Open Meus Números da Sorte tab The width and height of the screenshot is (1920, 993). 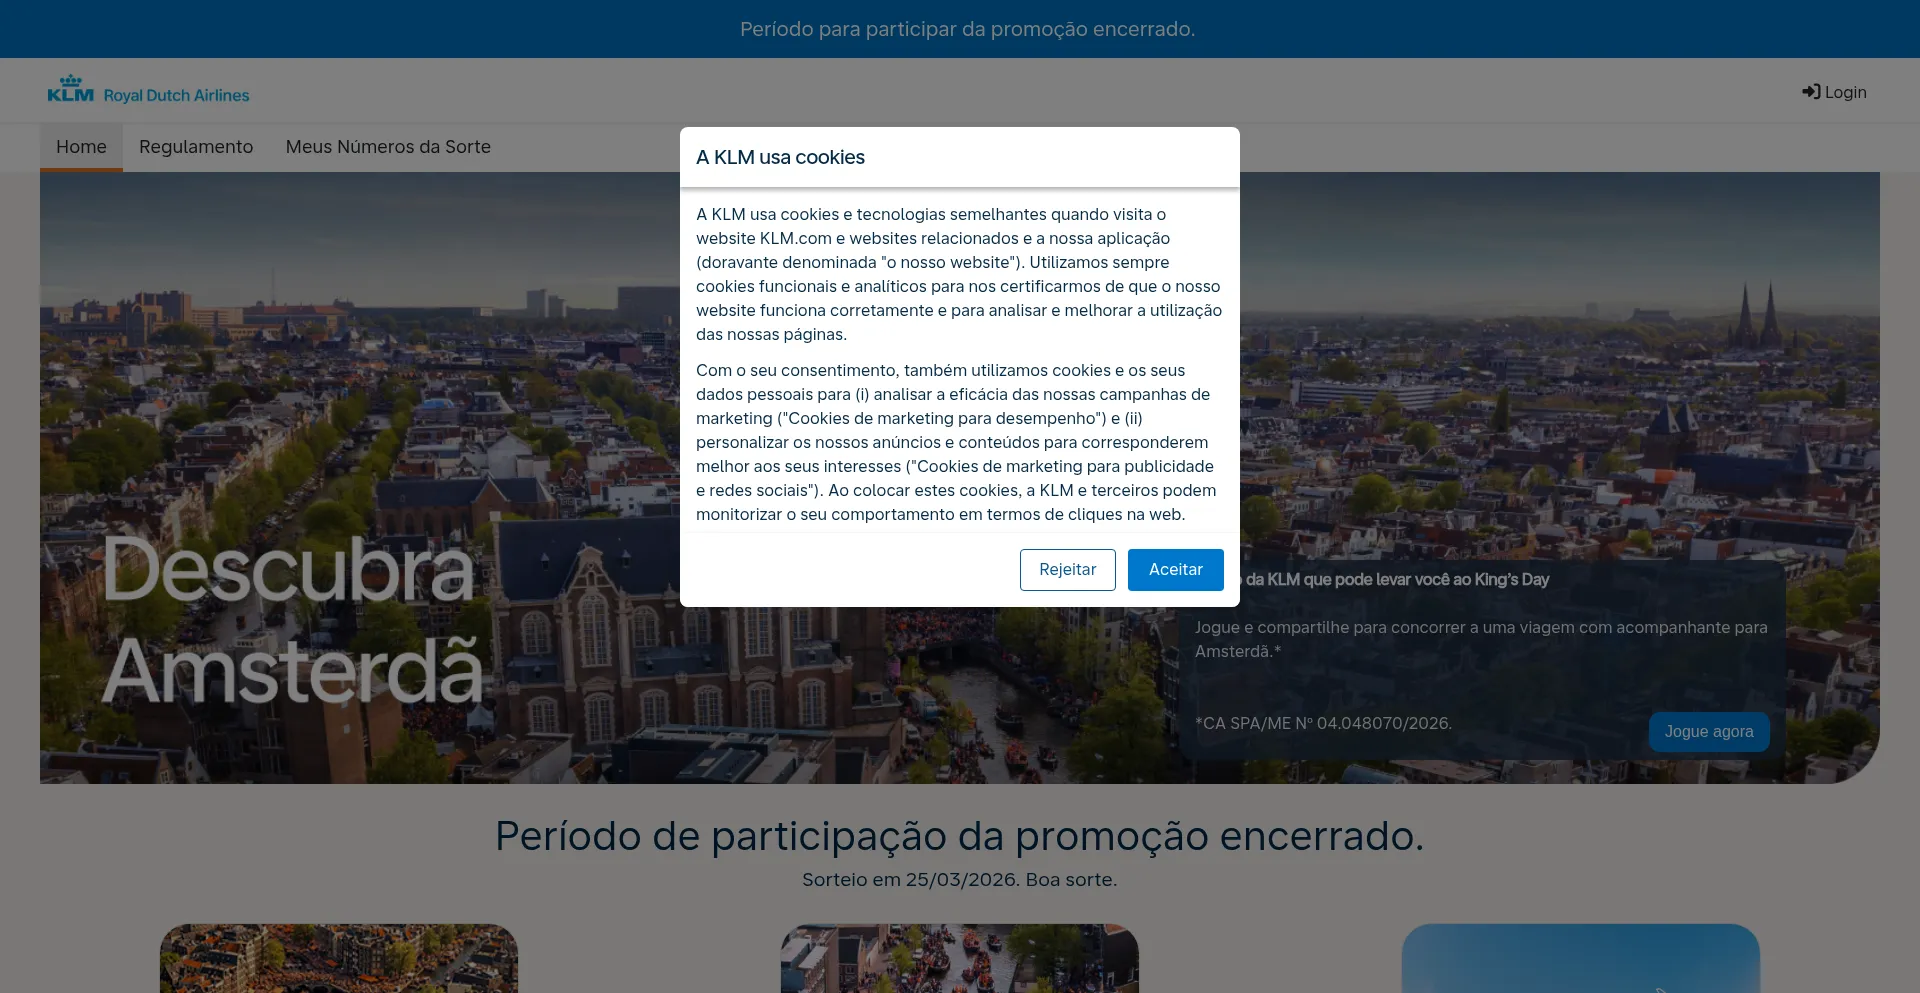click(388, 147)
